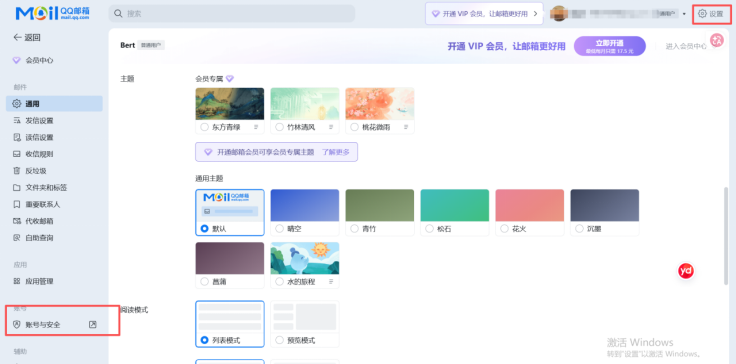Click the 重要联系人 bookmark icon
The image size is (736, 364).
coord(17,204)
